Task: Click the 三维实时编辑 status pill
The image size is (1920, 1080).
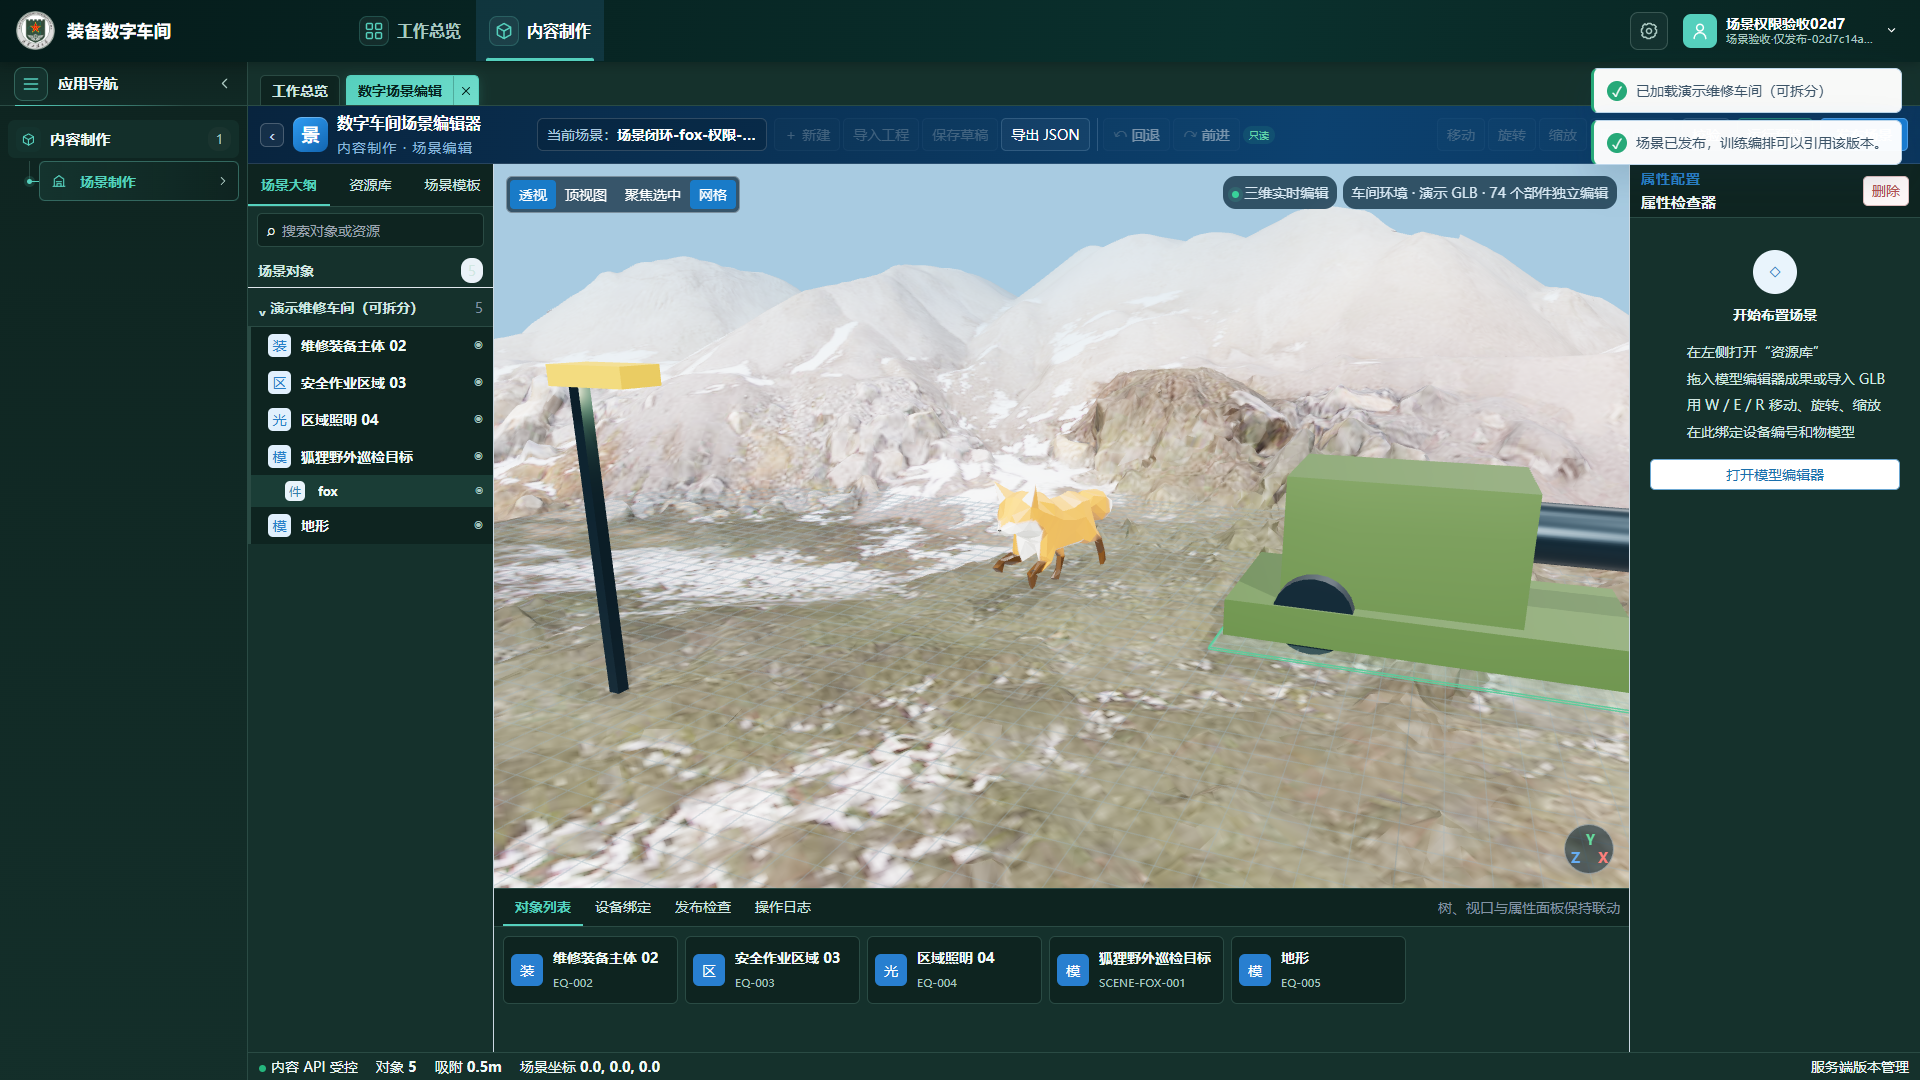Action: point(1280,193)
